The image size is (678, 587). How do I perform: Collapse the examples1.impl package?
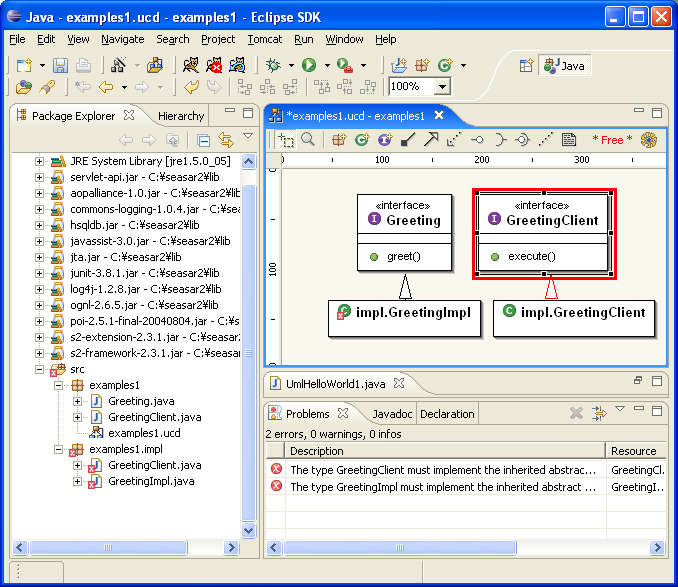coord(59,449)
